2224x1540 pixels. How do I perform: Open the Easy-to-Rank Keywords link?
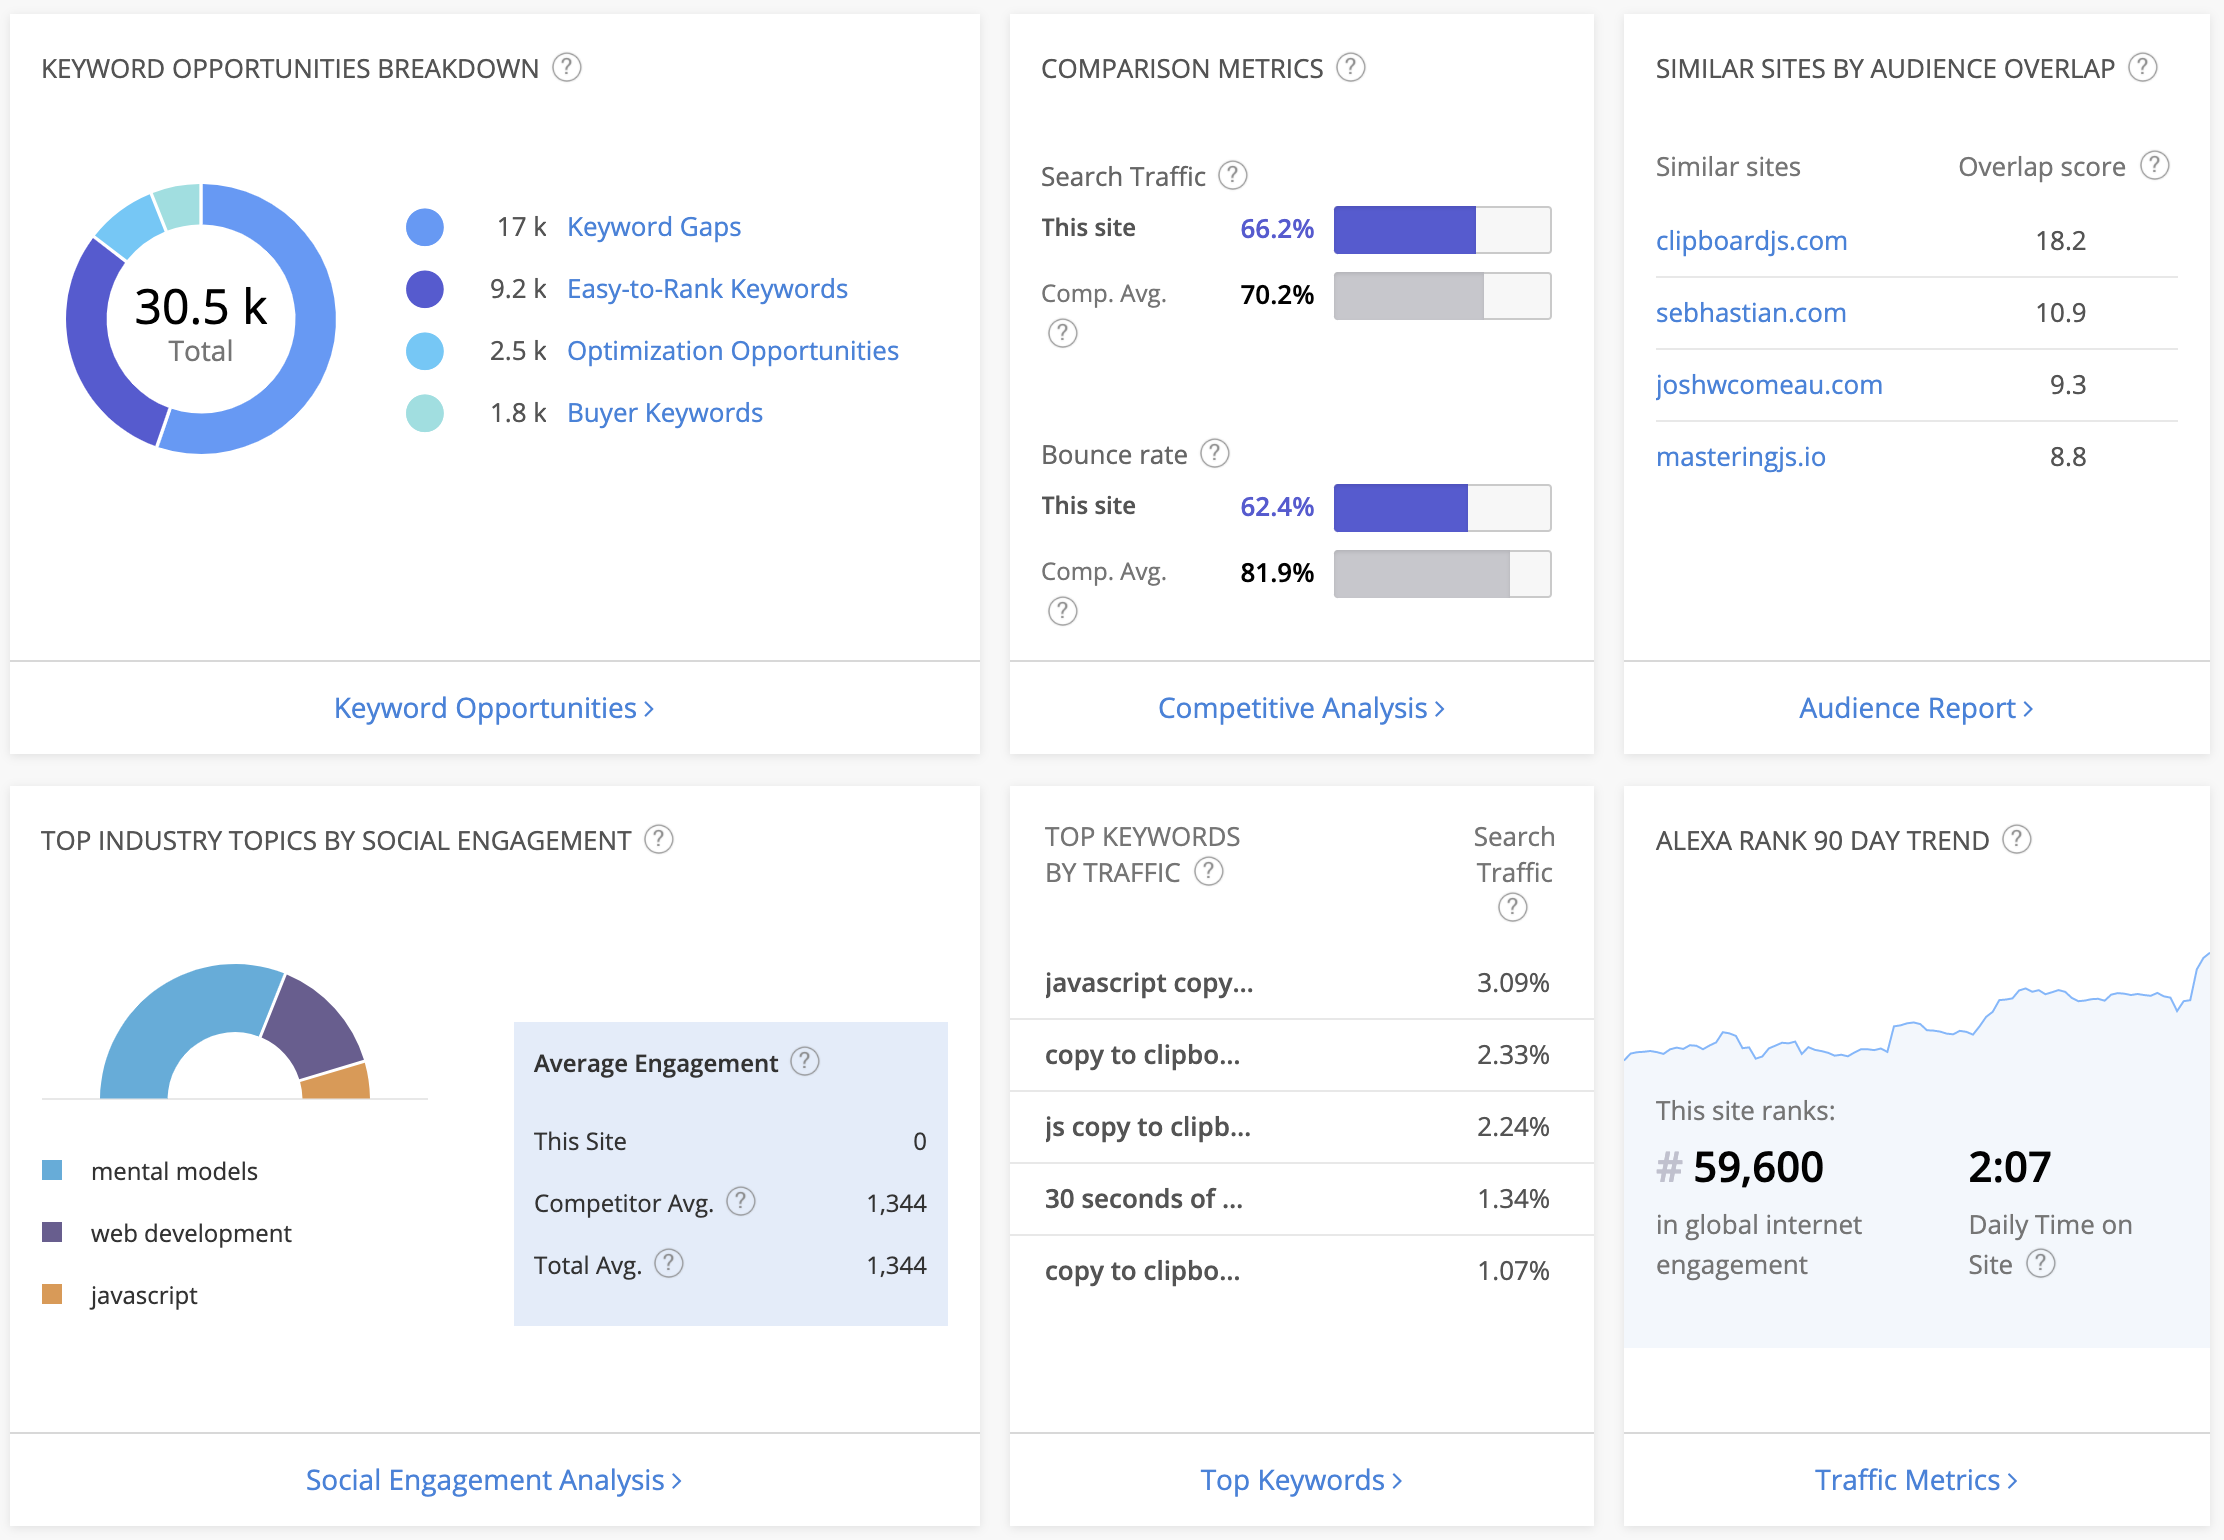tap(707, 288)
